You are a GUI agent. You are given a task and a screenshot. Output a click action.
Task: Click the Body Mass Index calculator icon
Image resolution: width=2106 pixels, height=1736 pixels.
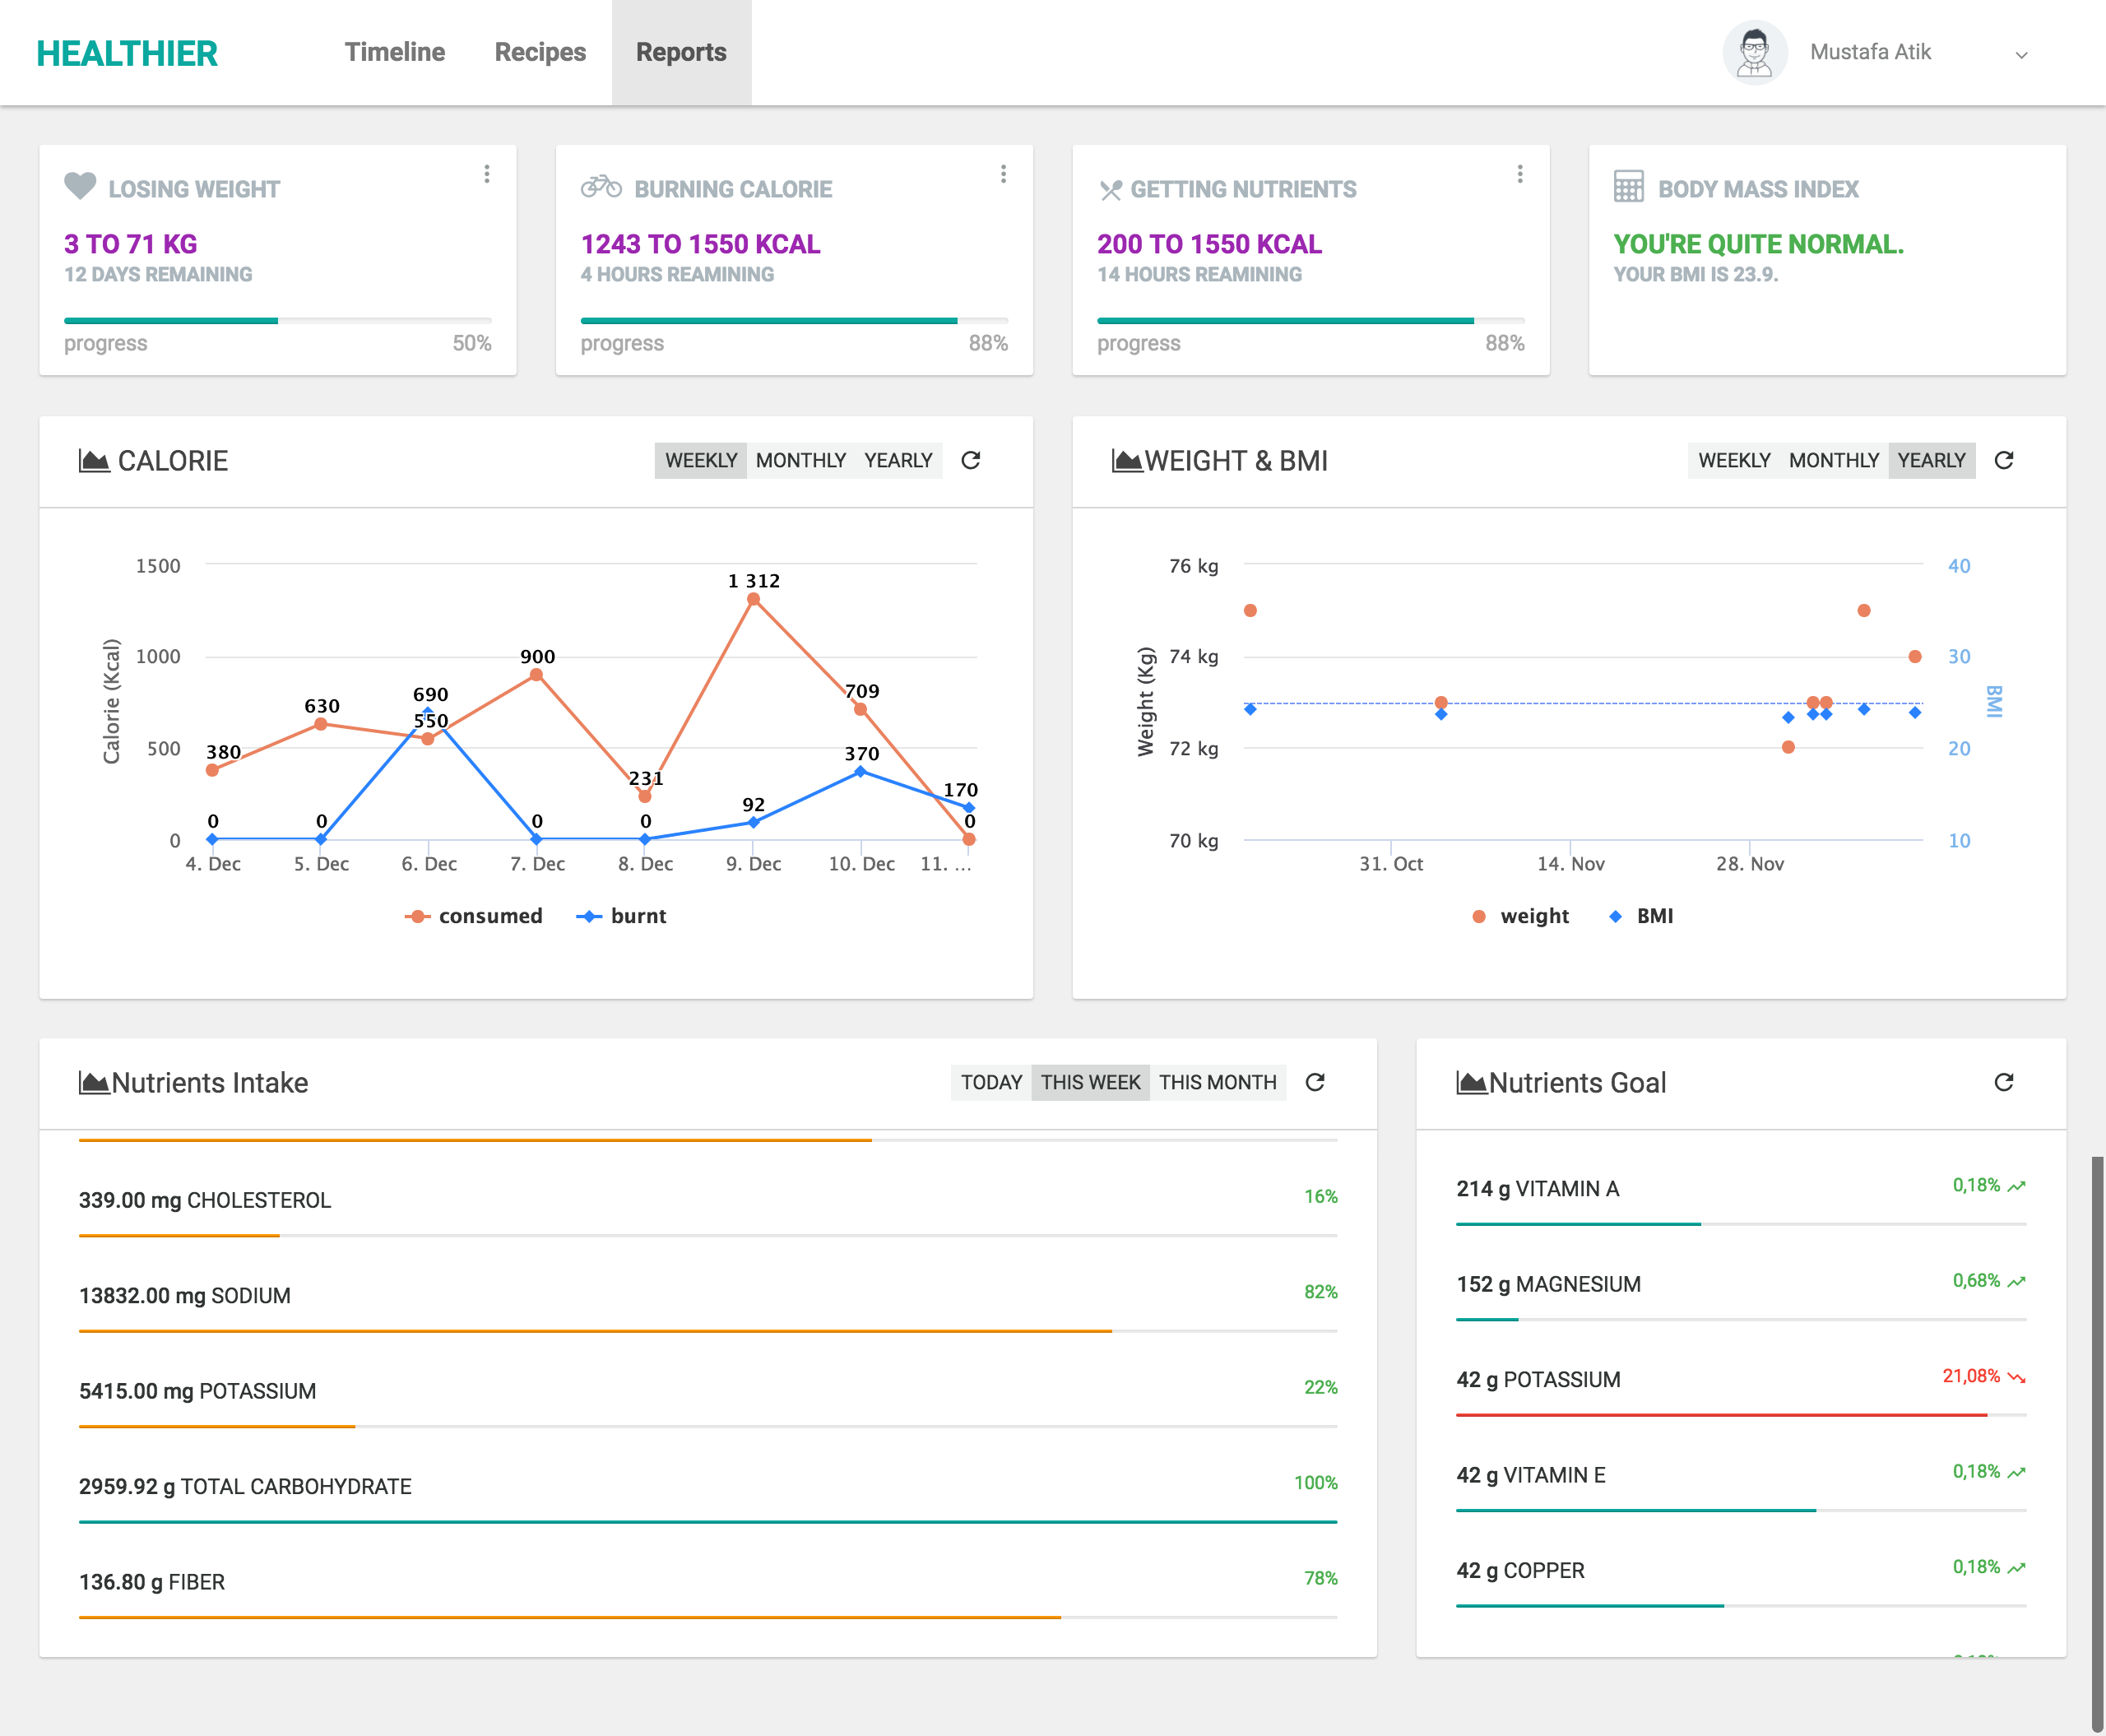click(1628, 187)
